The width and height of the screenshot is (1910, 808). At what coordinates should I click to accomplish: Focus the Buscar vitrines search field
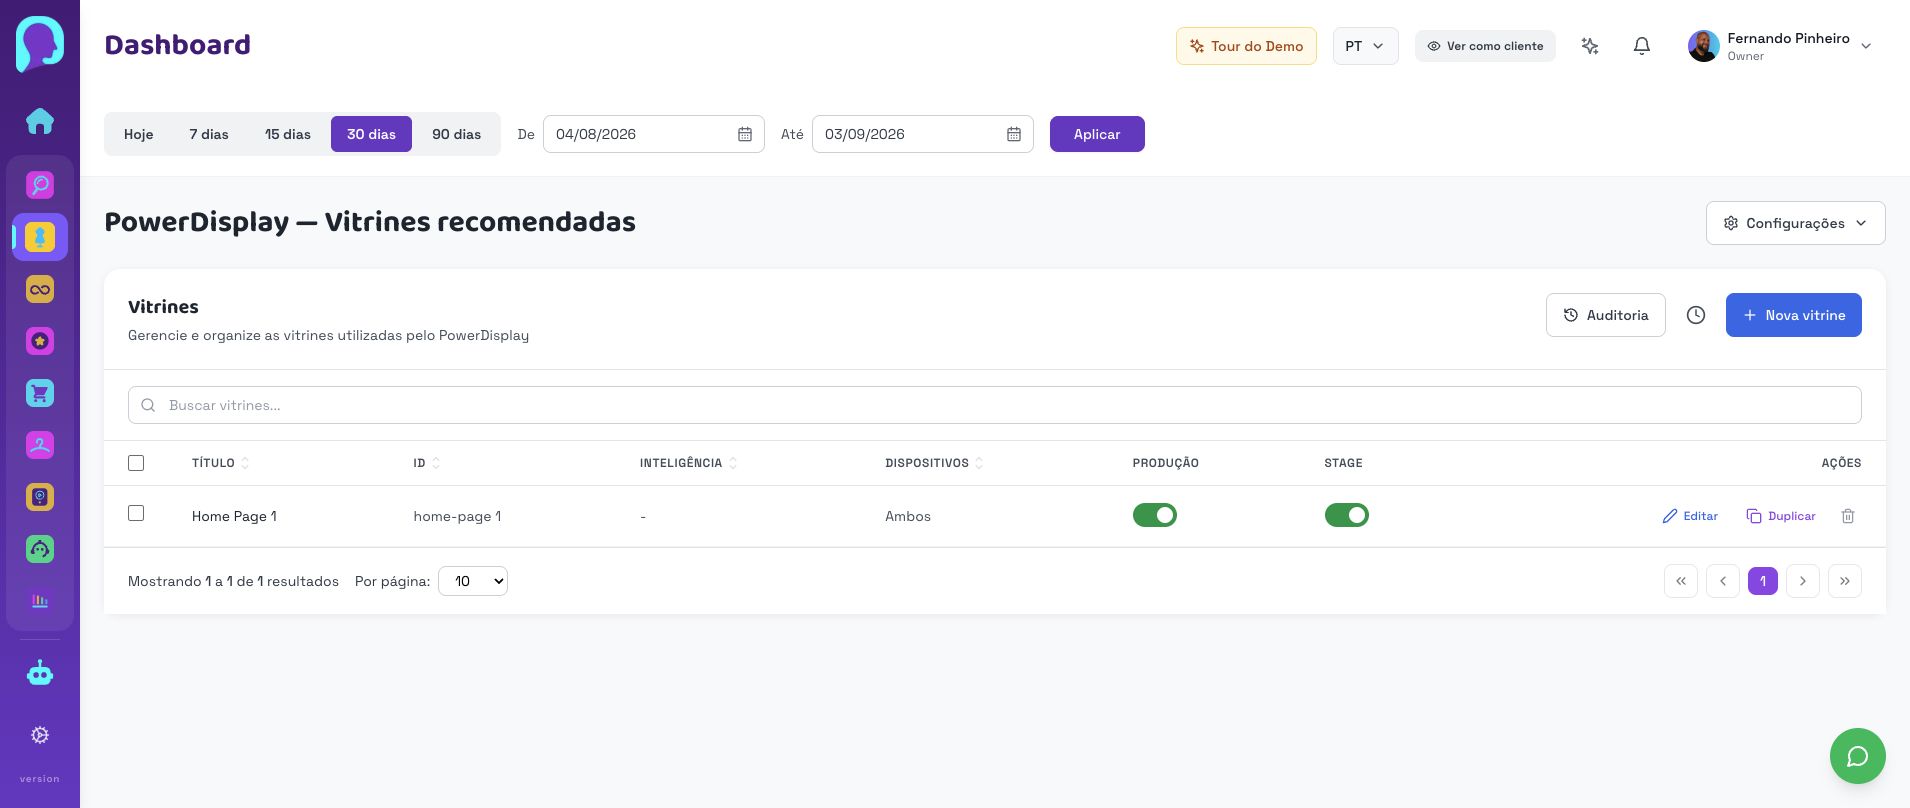click(x=995, y=405)
